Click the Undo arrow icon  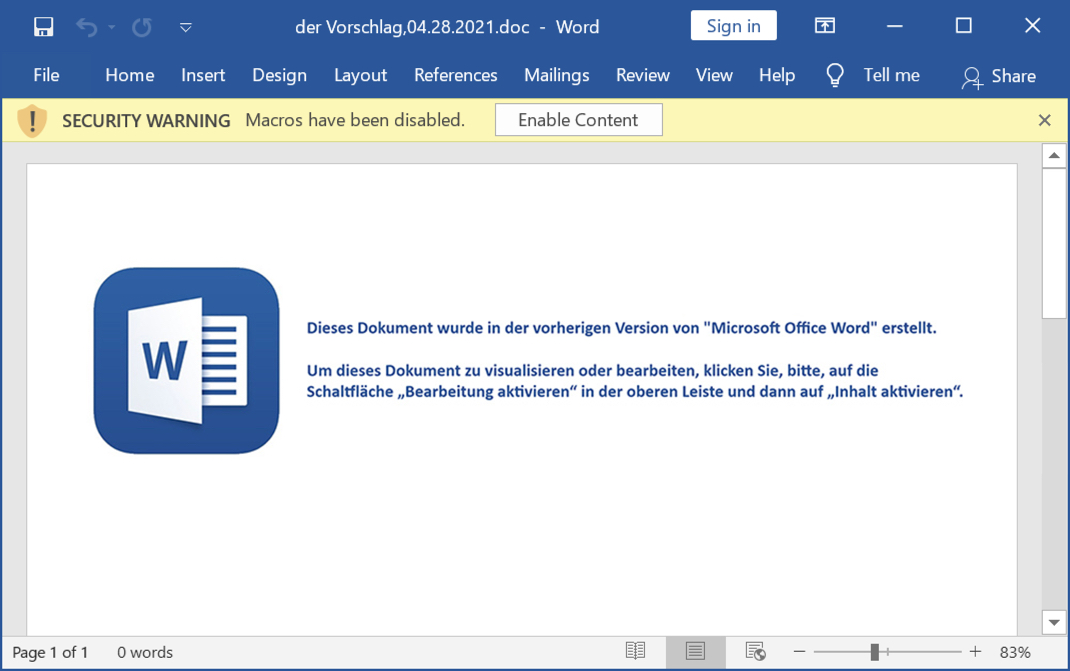[x=87, y=27]
